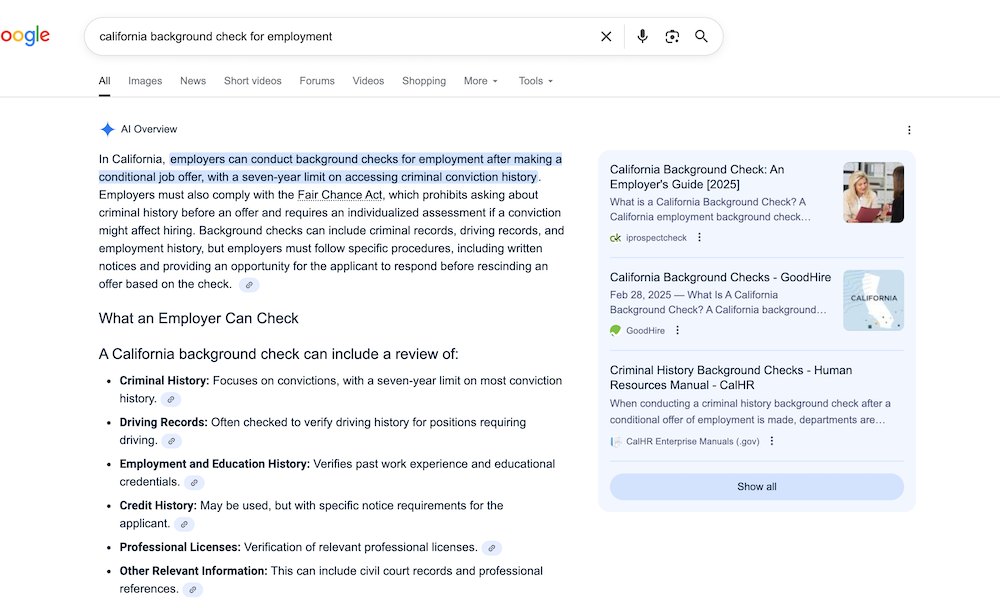
Task: Expand the Tools dropdown
Action: (x=535, y=81)
